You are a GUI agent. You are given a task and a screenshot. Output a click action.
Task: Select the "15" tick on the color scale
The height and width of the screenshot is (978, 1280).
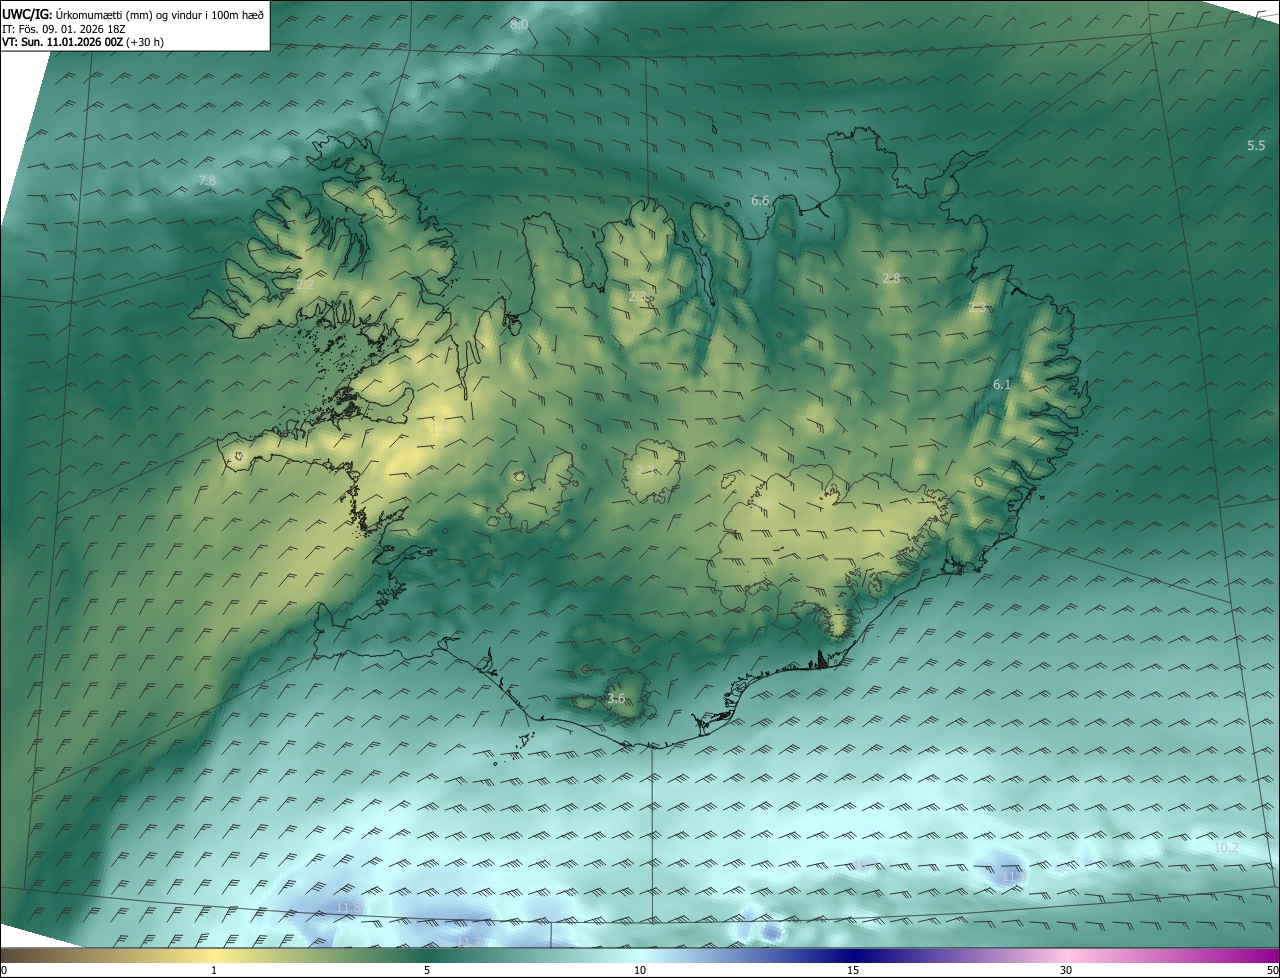[853, 970]
